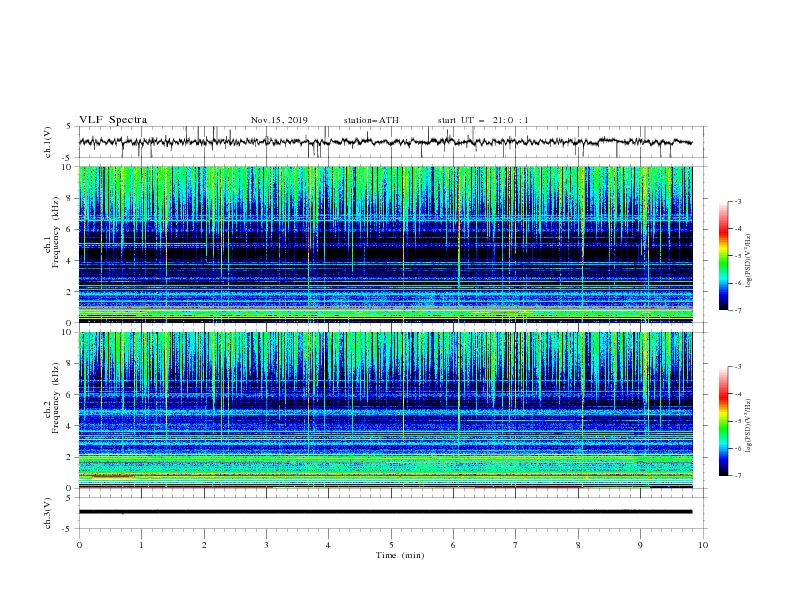
Task: Click the "station=ATH" label
Action: 371,120
